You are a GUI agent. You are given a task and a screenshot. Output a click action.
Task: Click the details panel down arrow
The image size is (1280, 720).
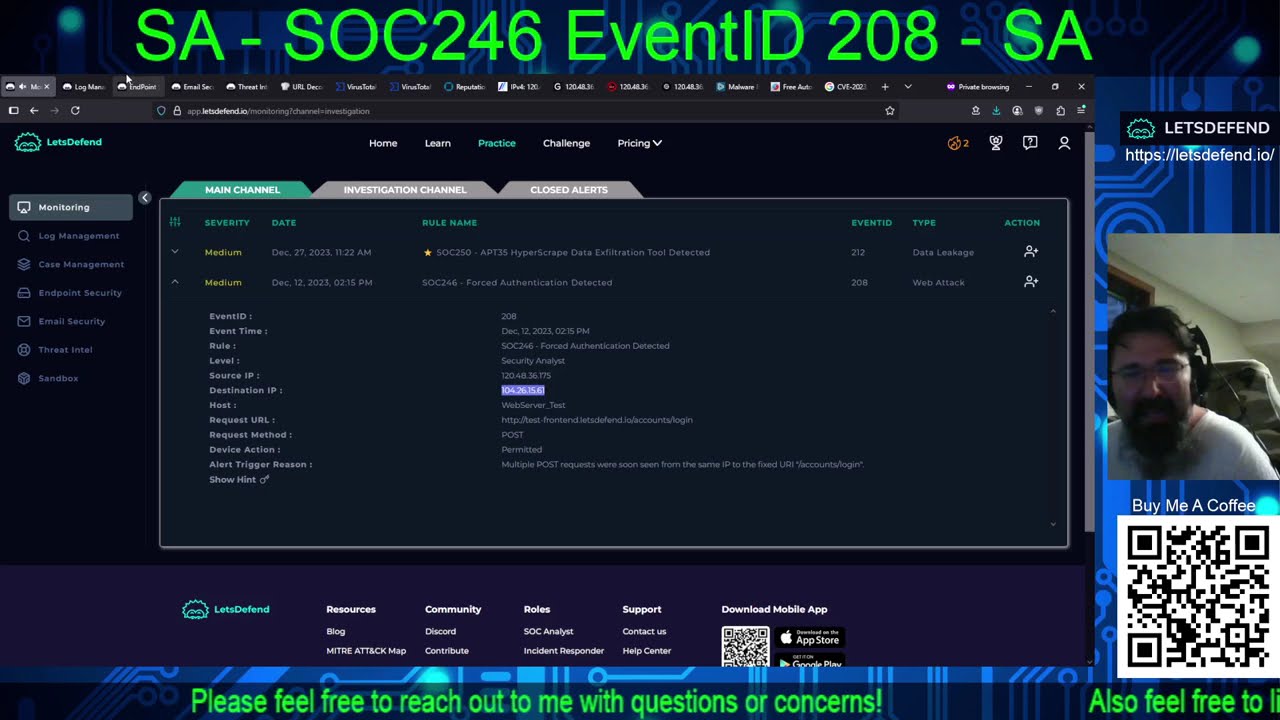click(x=1053, y=524)
